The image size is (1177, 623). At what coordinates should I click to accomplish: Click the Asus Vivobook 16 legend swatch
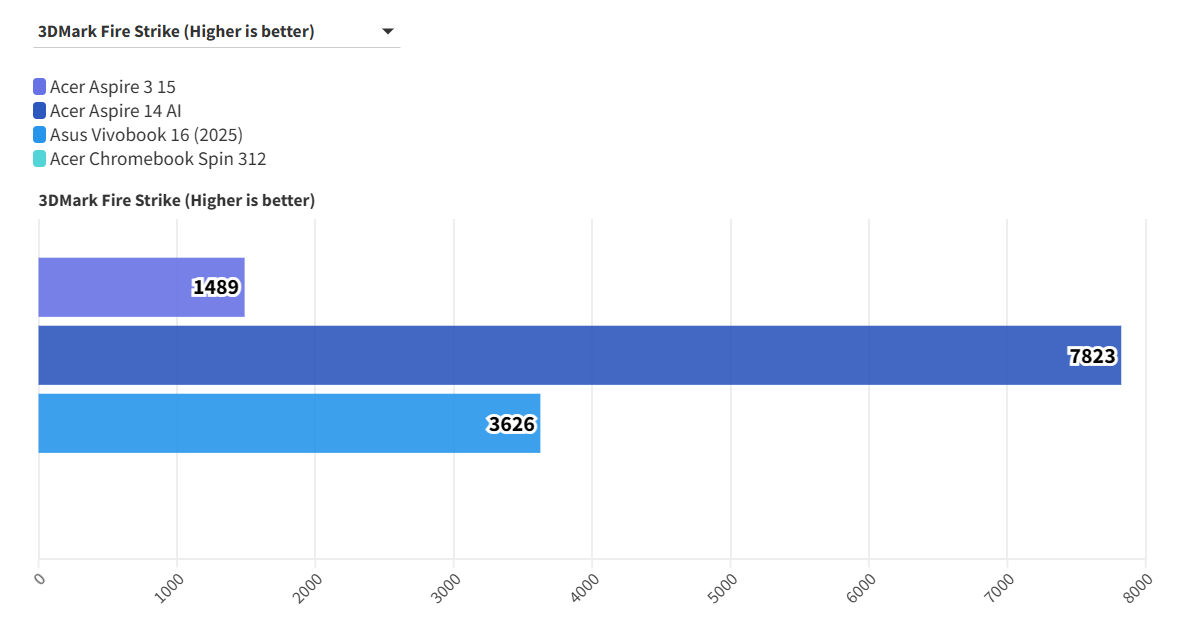(x=39, y=135)
